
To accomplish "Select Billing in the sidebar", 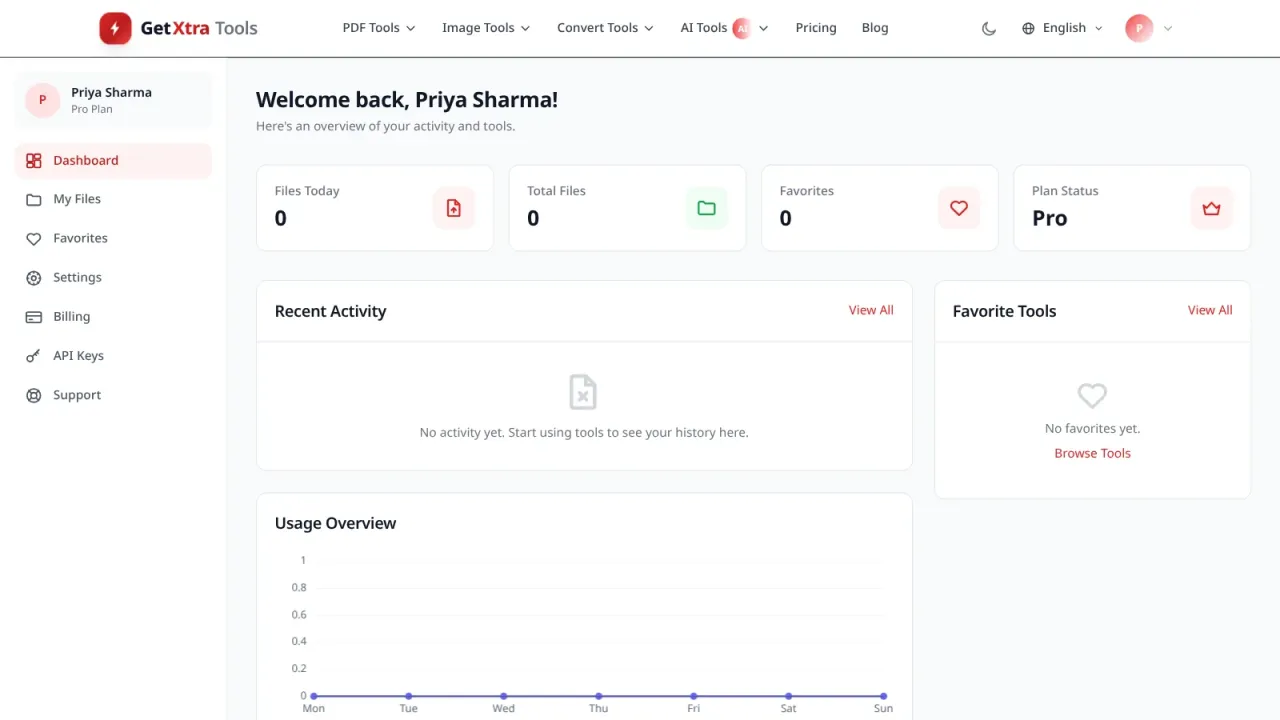I will click(x=113, y=317).
